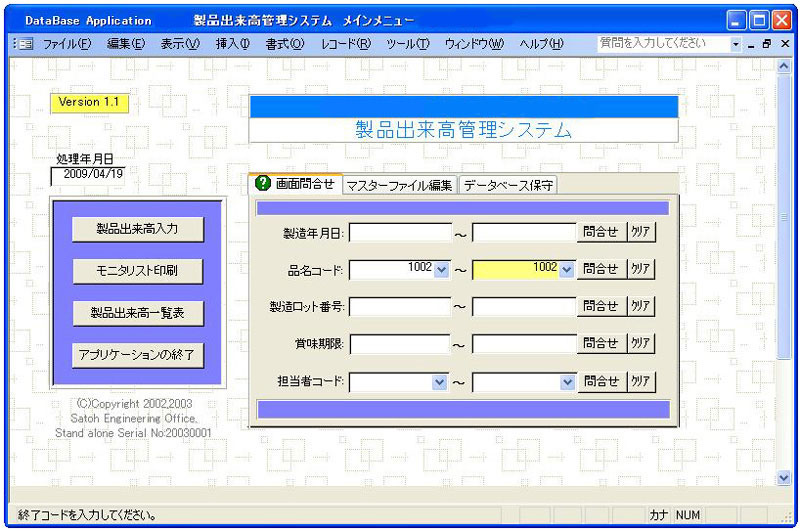Click the 製造年月日 start date field
Image resolution: width=800 pixels, height=531 pixels.
[401, 233]
